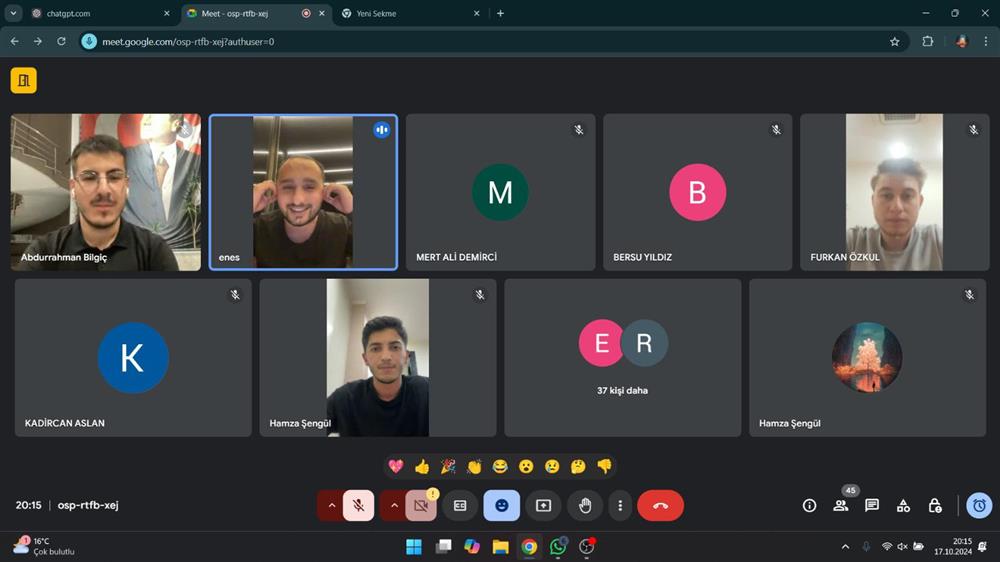Send the surprised face reaction

[526, 466]
